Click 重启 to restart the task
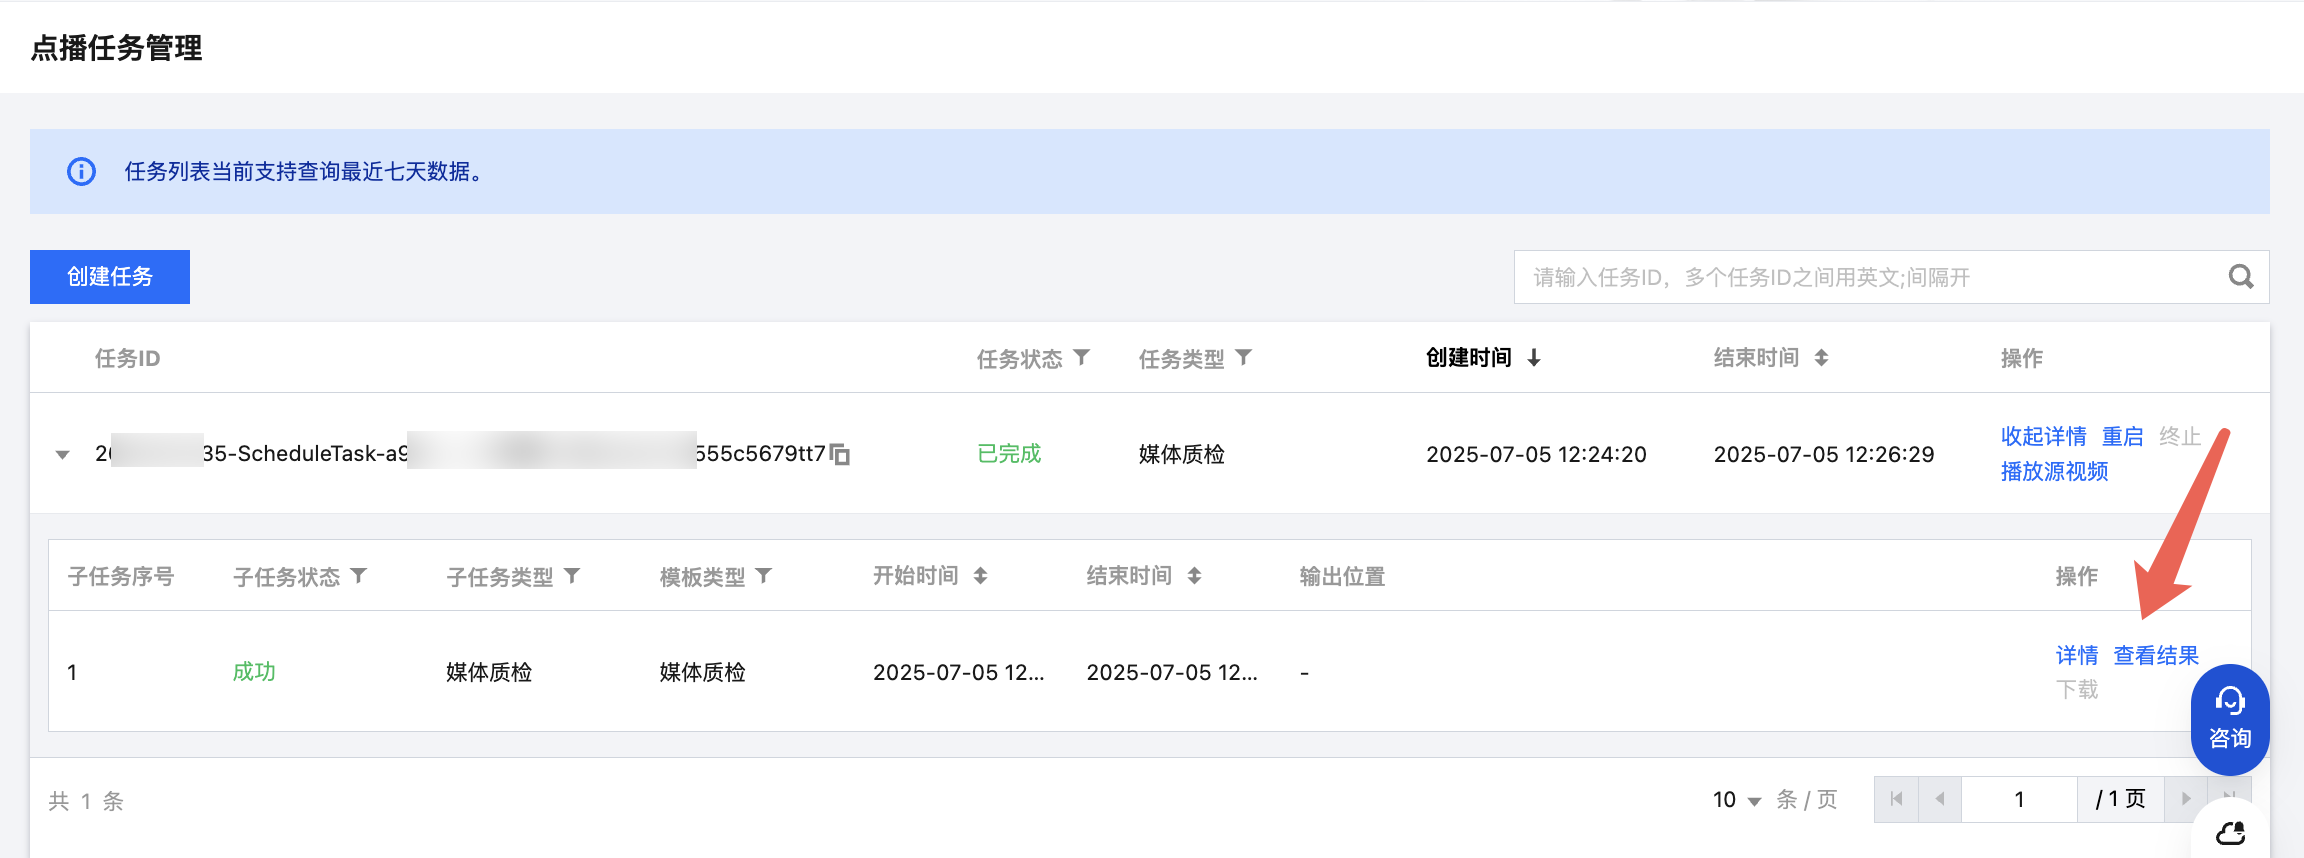 pos(2122,437)
